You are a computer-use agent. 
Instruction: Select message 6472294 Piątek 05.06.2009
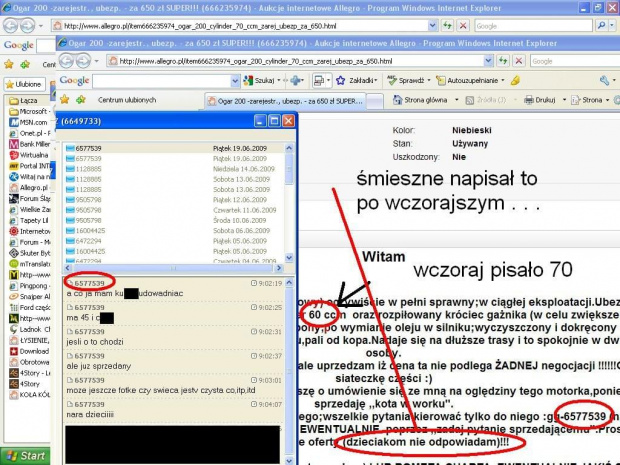174,241
